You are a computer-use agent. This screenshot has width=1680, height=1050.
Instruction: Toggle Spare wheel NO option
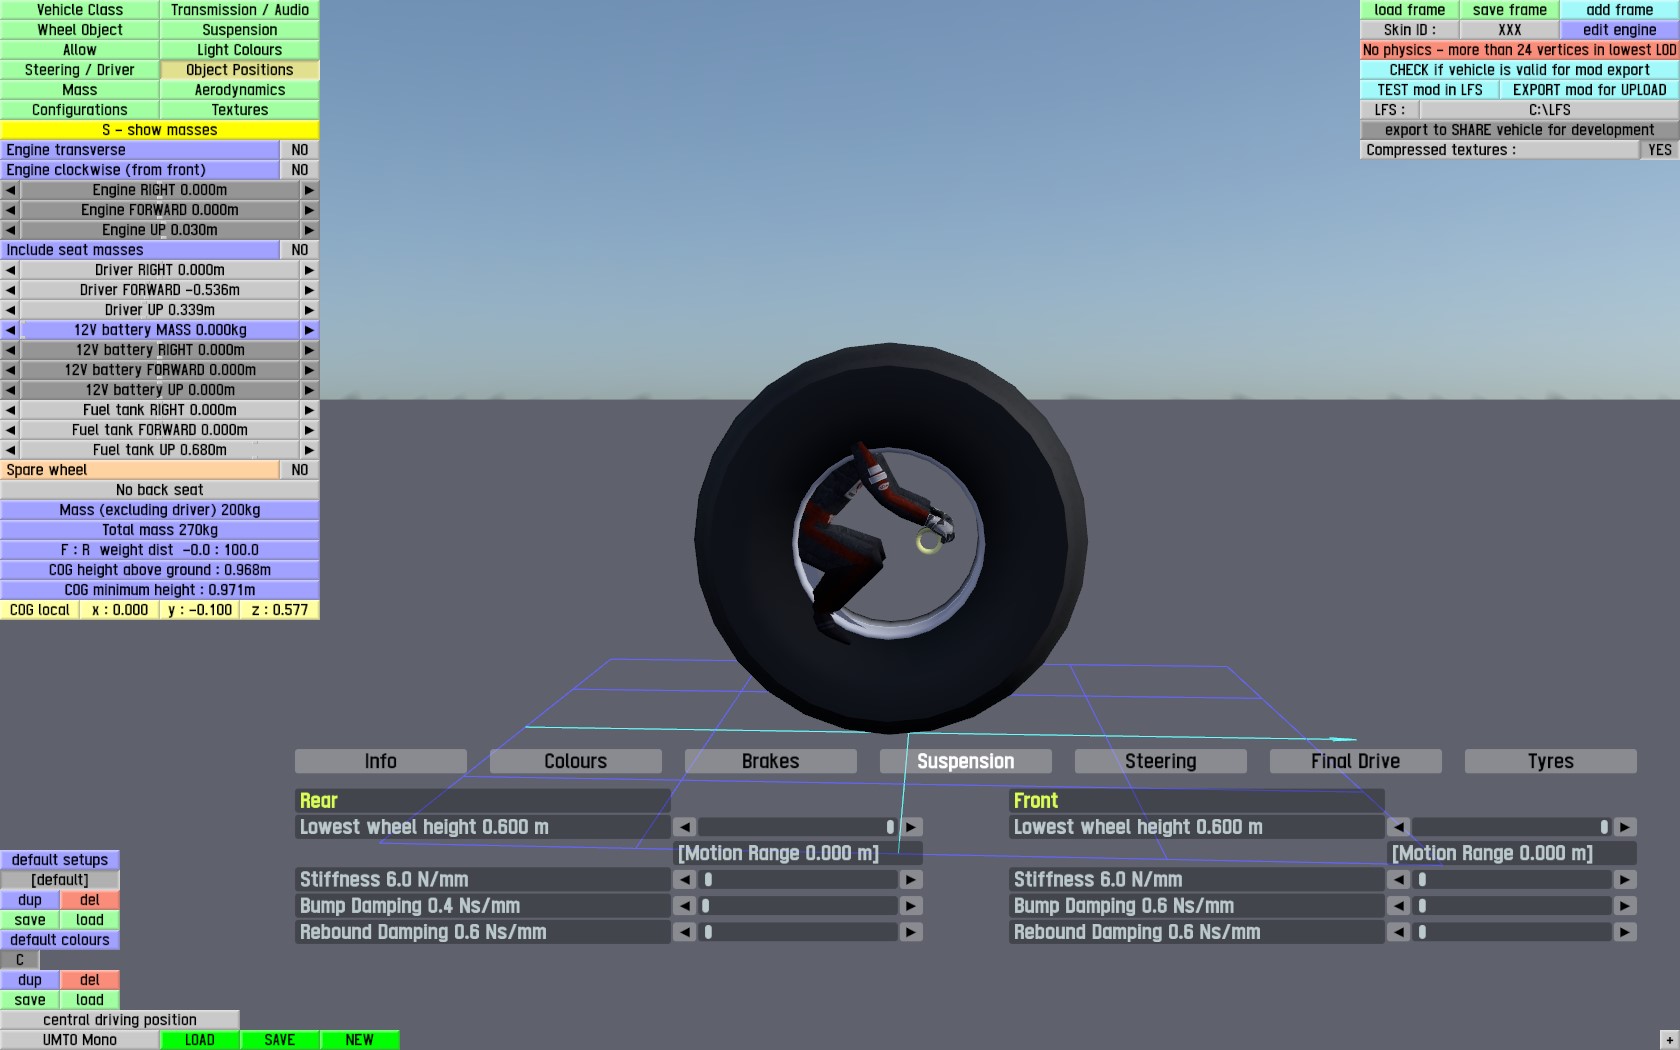pos(299,470)
